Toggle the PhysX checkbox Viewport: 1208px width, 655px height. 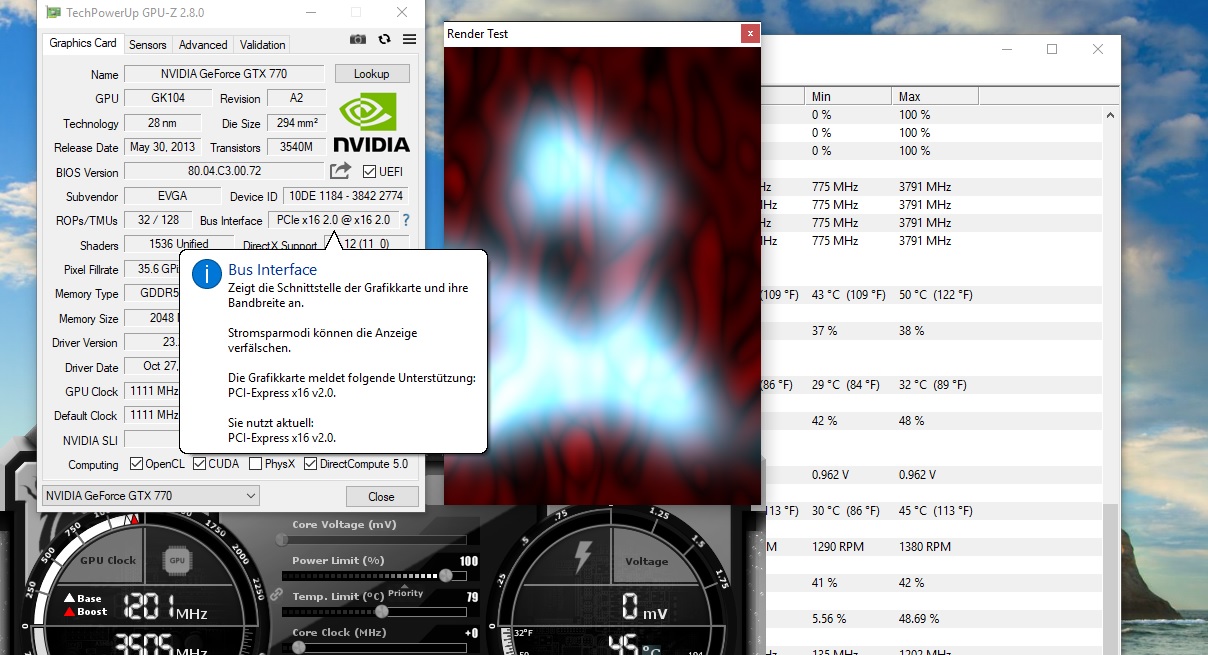point(255,464)
